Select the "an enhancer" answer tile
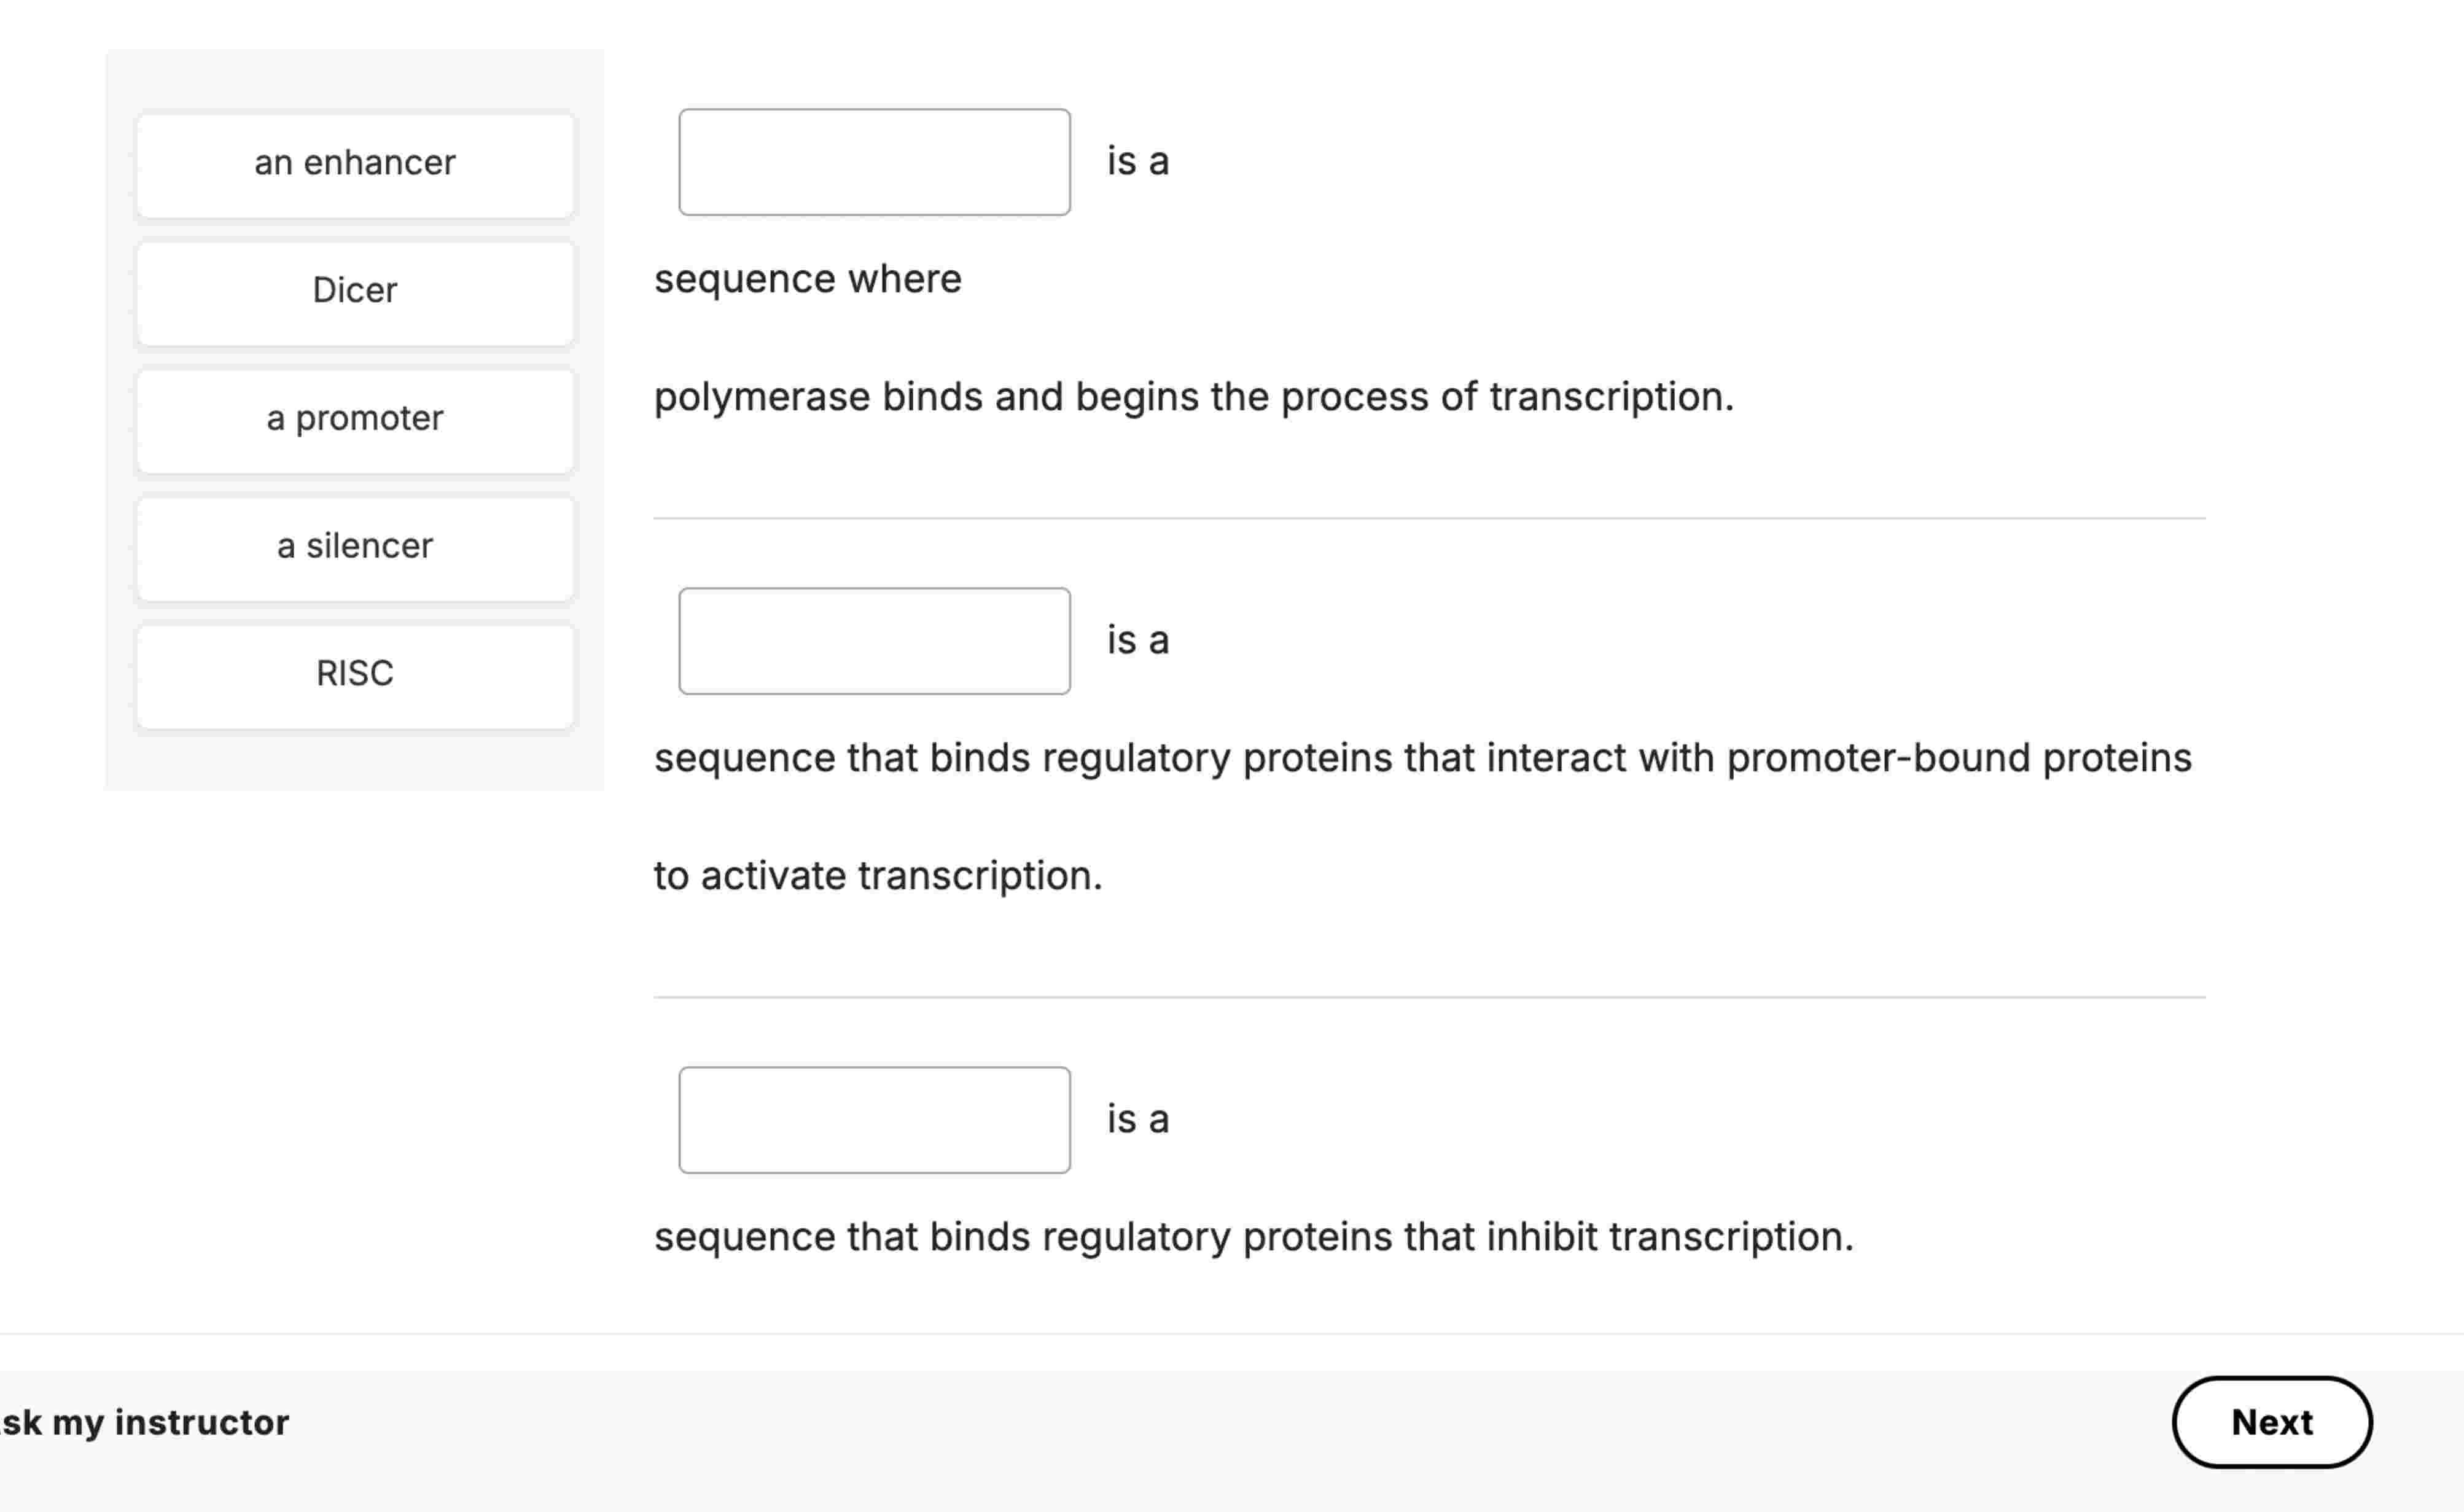The image size is (2464, 1512). (x=354, y=163)
